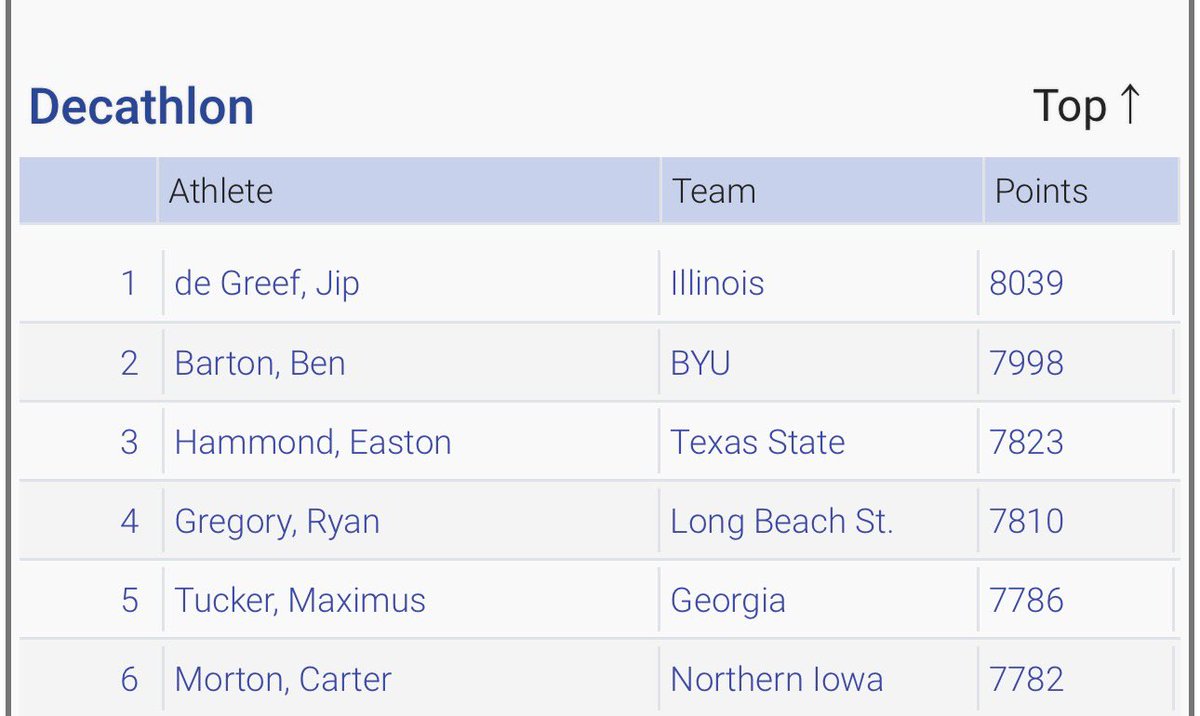Click the 8039 points score

[1026, 283]
